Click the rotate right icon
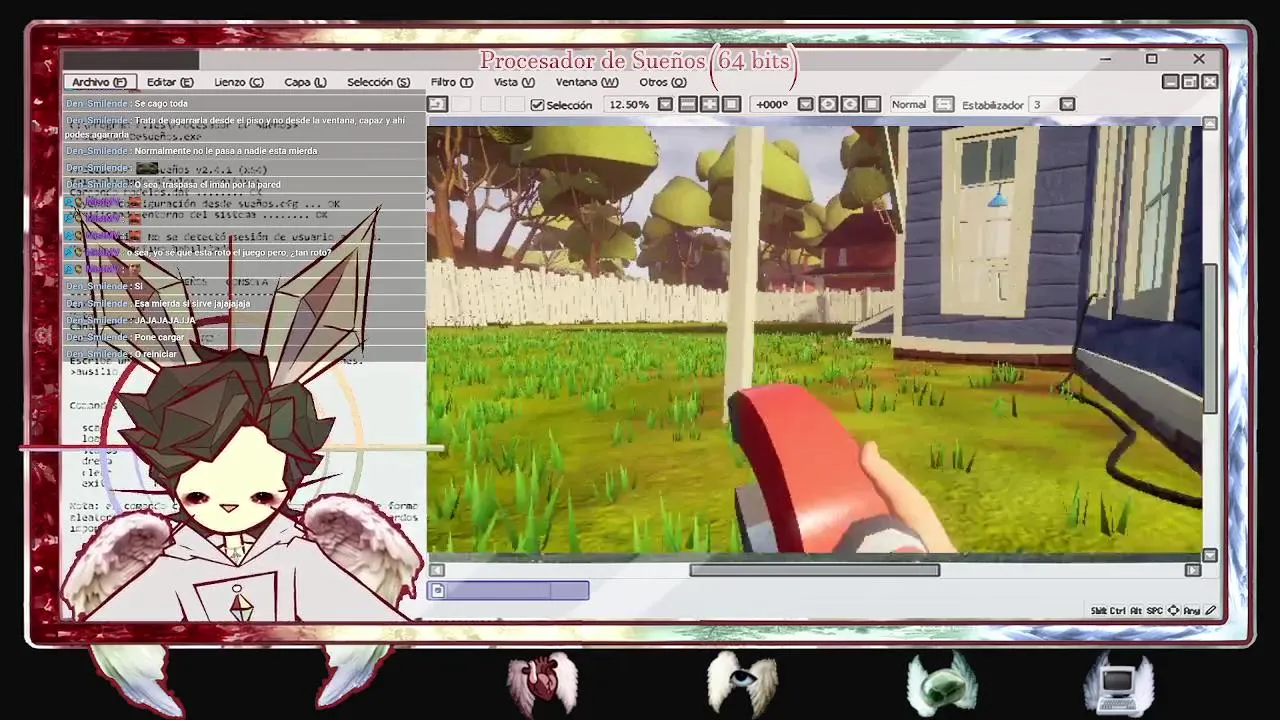Viewport: 1280px width, 720px height. point(850,104)
